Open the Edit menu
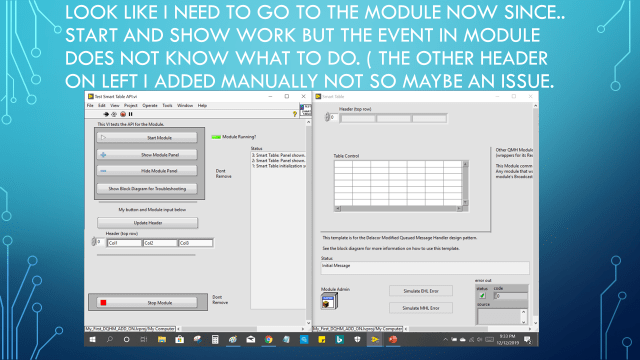The image size is (640, 360). click(102, 106)
